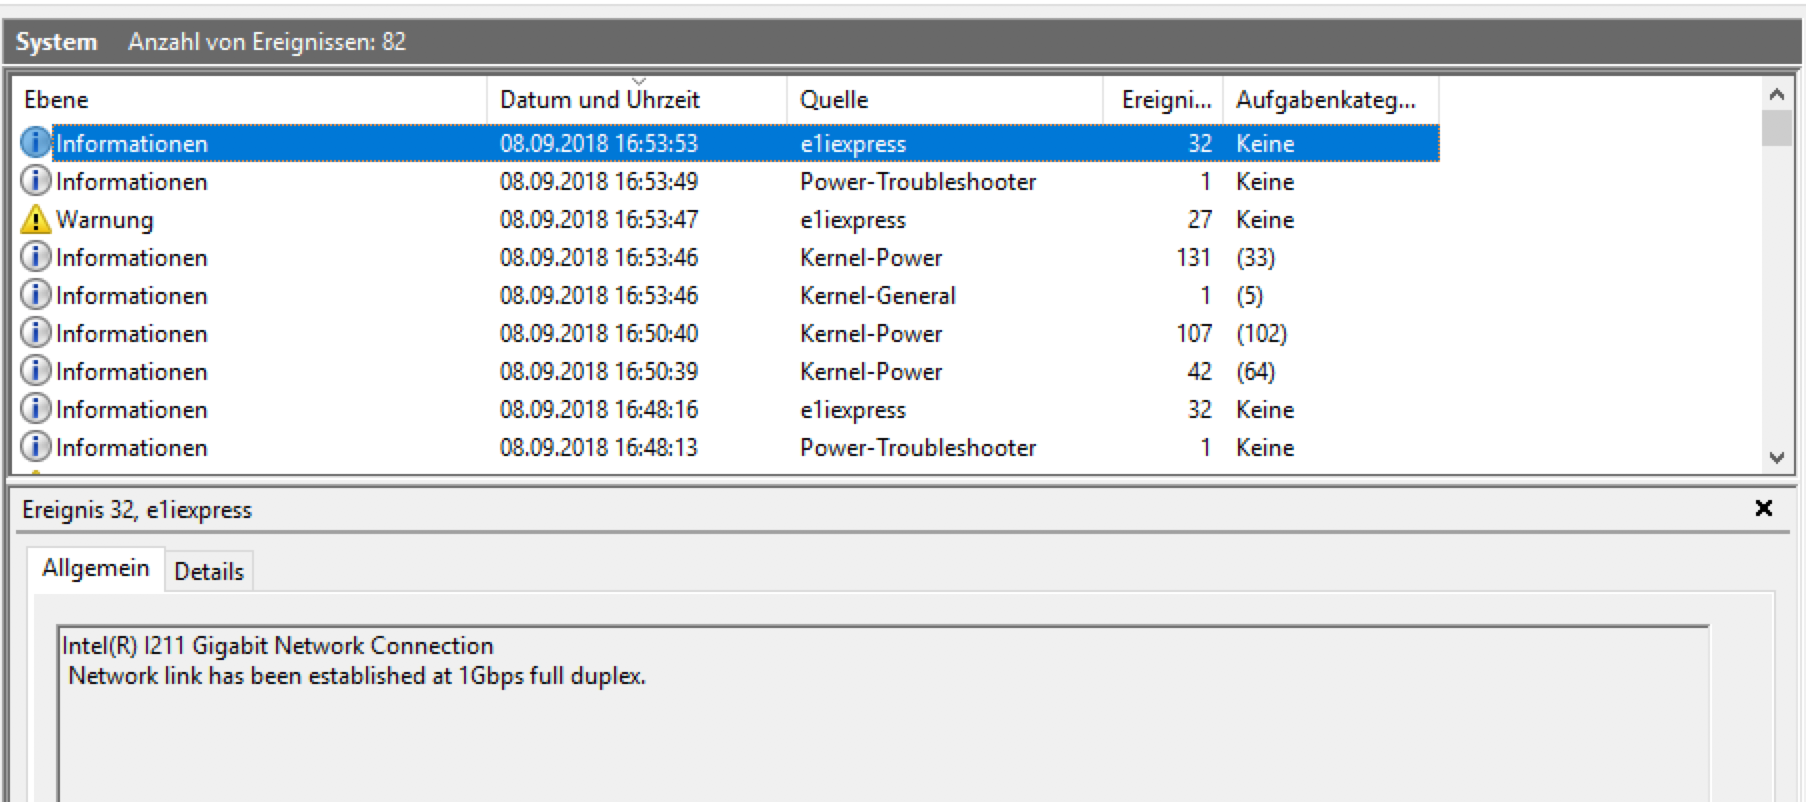The image size is (1806, 802).
Task: Select task category (102) cell
Action: tap(1262, 333)
